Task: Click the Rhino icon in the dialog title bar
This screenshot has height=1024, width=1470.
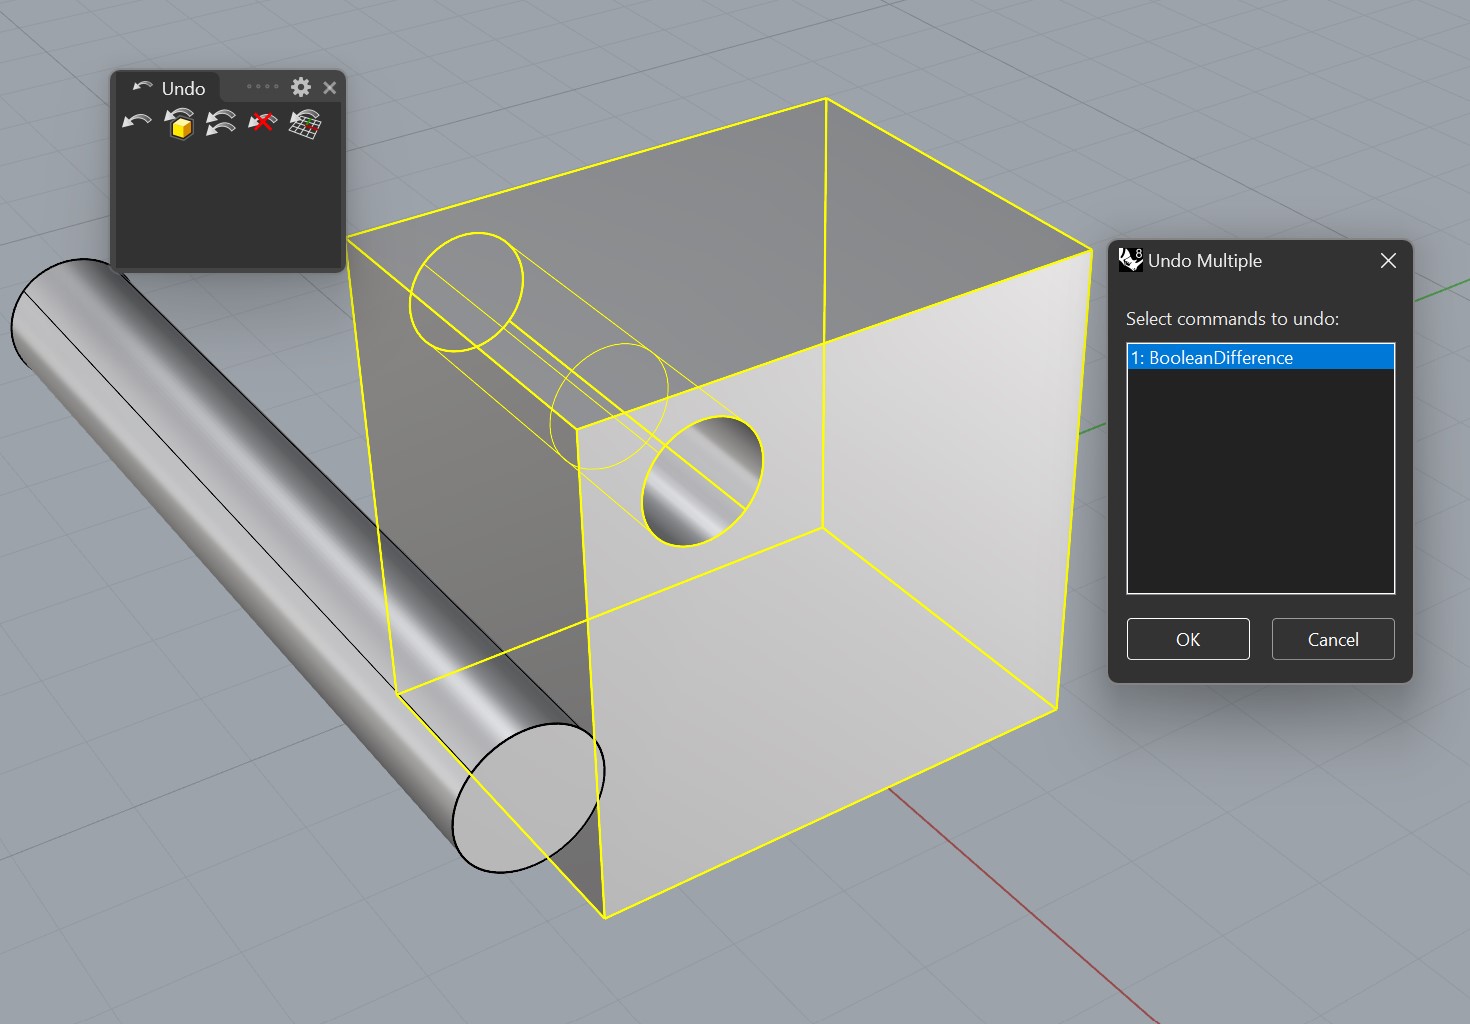Action: pos(1130,260)
